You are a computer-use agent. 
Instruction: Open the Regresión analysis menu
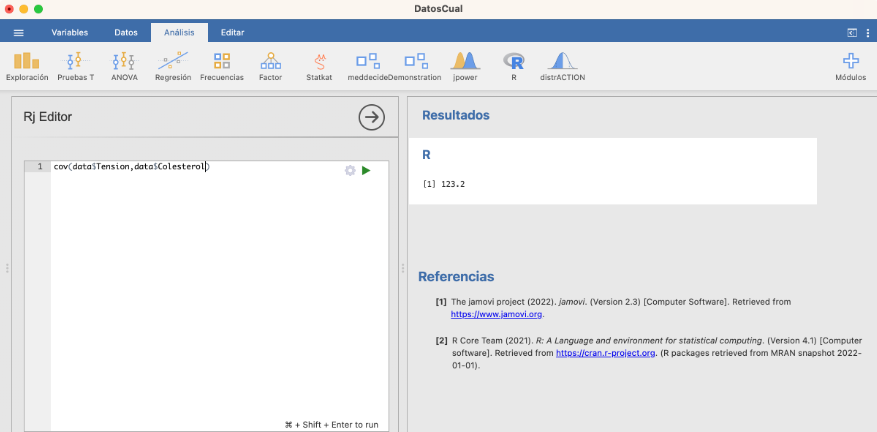point(172,66)
